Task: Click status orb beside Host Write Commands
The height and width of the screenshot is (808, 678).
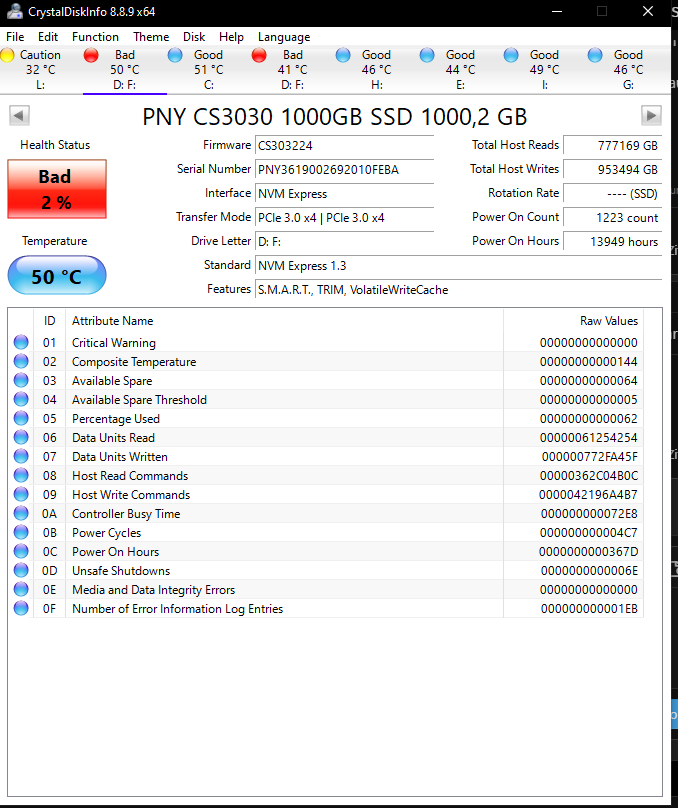Action: [x=21, y=494]
